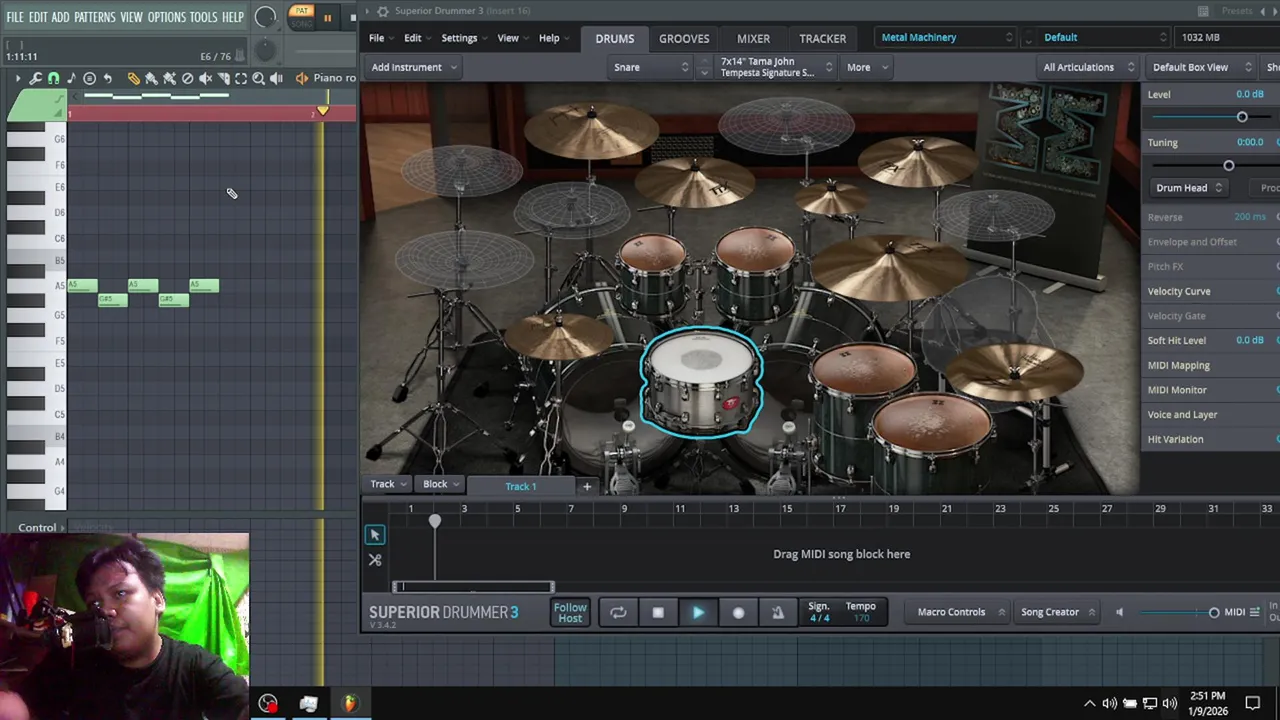
Task: Open the Default Box View dropdown
Action: point(1201,67)
